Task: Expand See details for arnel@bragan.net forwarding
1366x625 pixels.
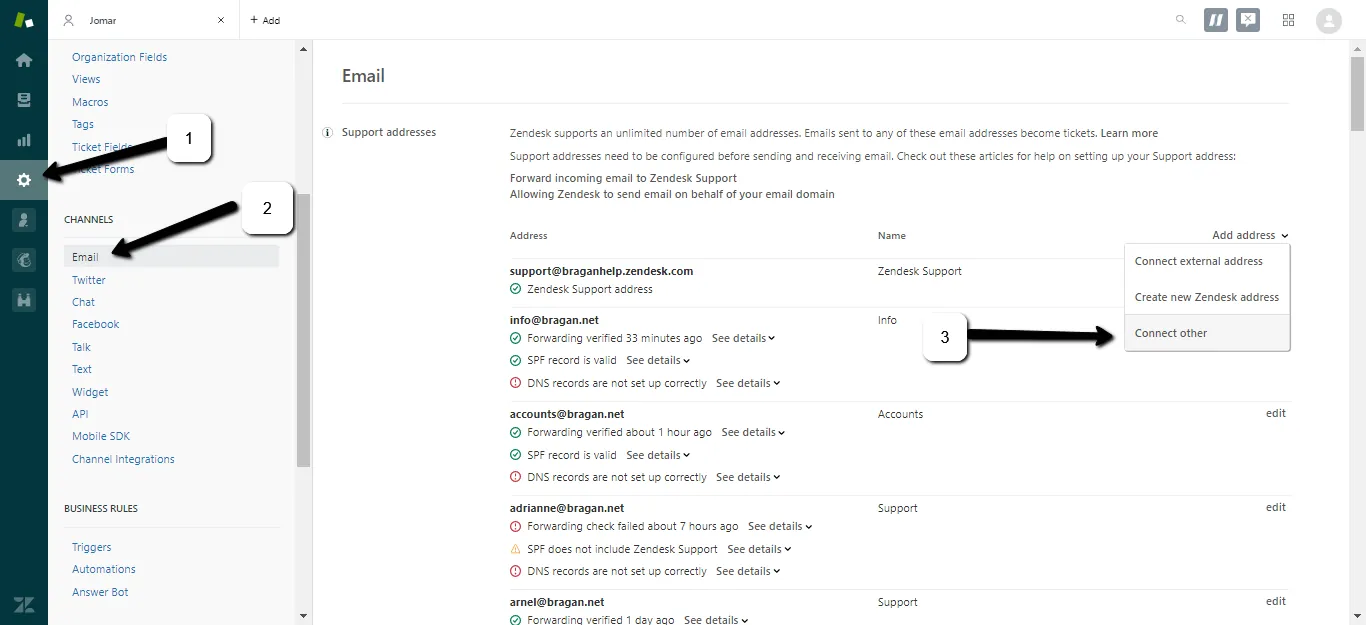Action: [716, 620]
